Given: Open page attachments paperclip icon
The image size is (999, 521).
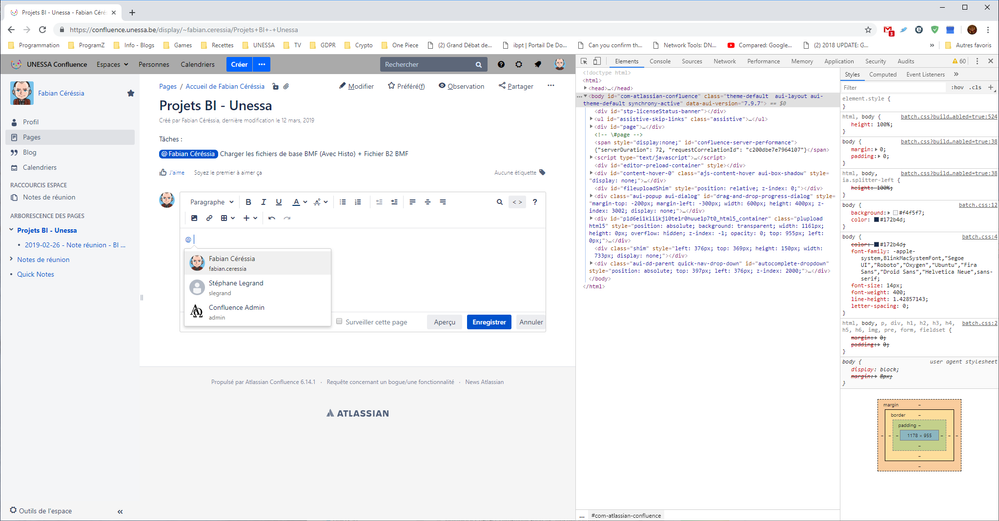Looking at the screenshot, I should click(x=286, y=87).
